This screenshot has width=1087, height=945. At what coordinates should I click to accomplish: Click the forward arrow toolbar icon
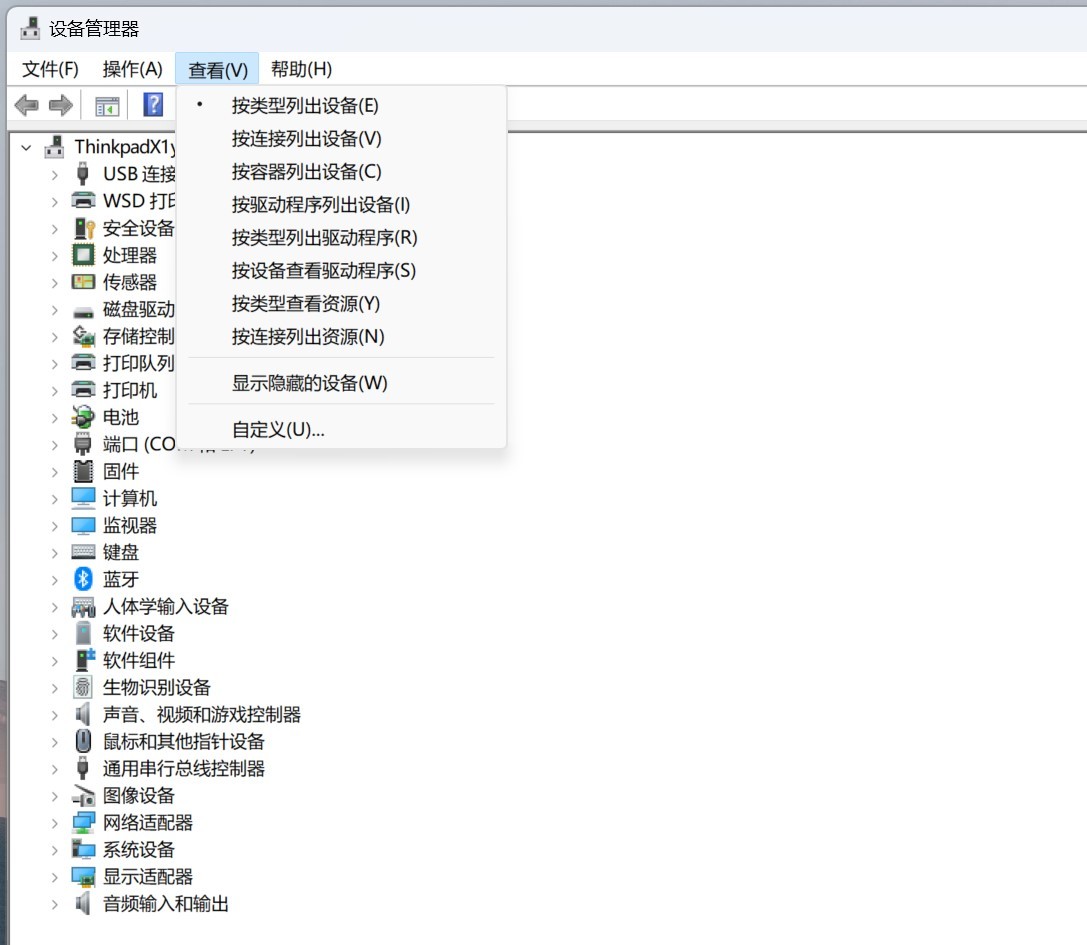click(x=61, y=105)
